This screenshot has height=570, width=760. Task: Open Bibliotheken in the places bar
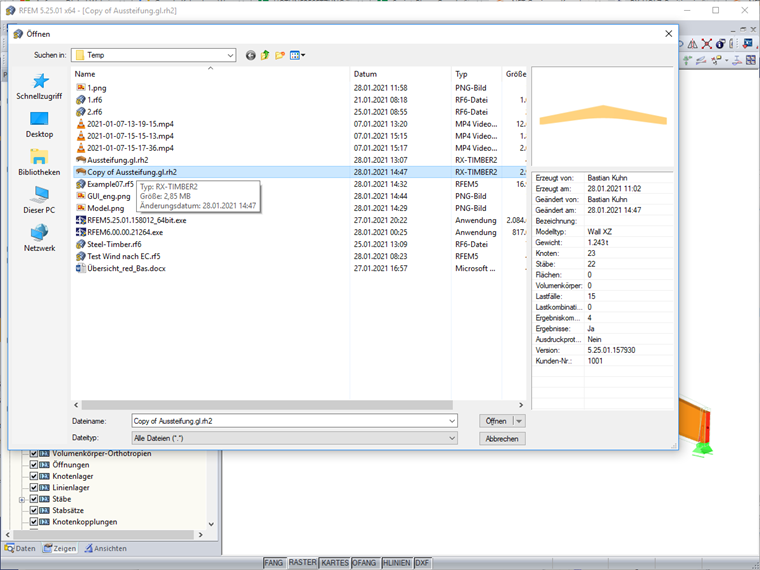click(39, 162)
